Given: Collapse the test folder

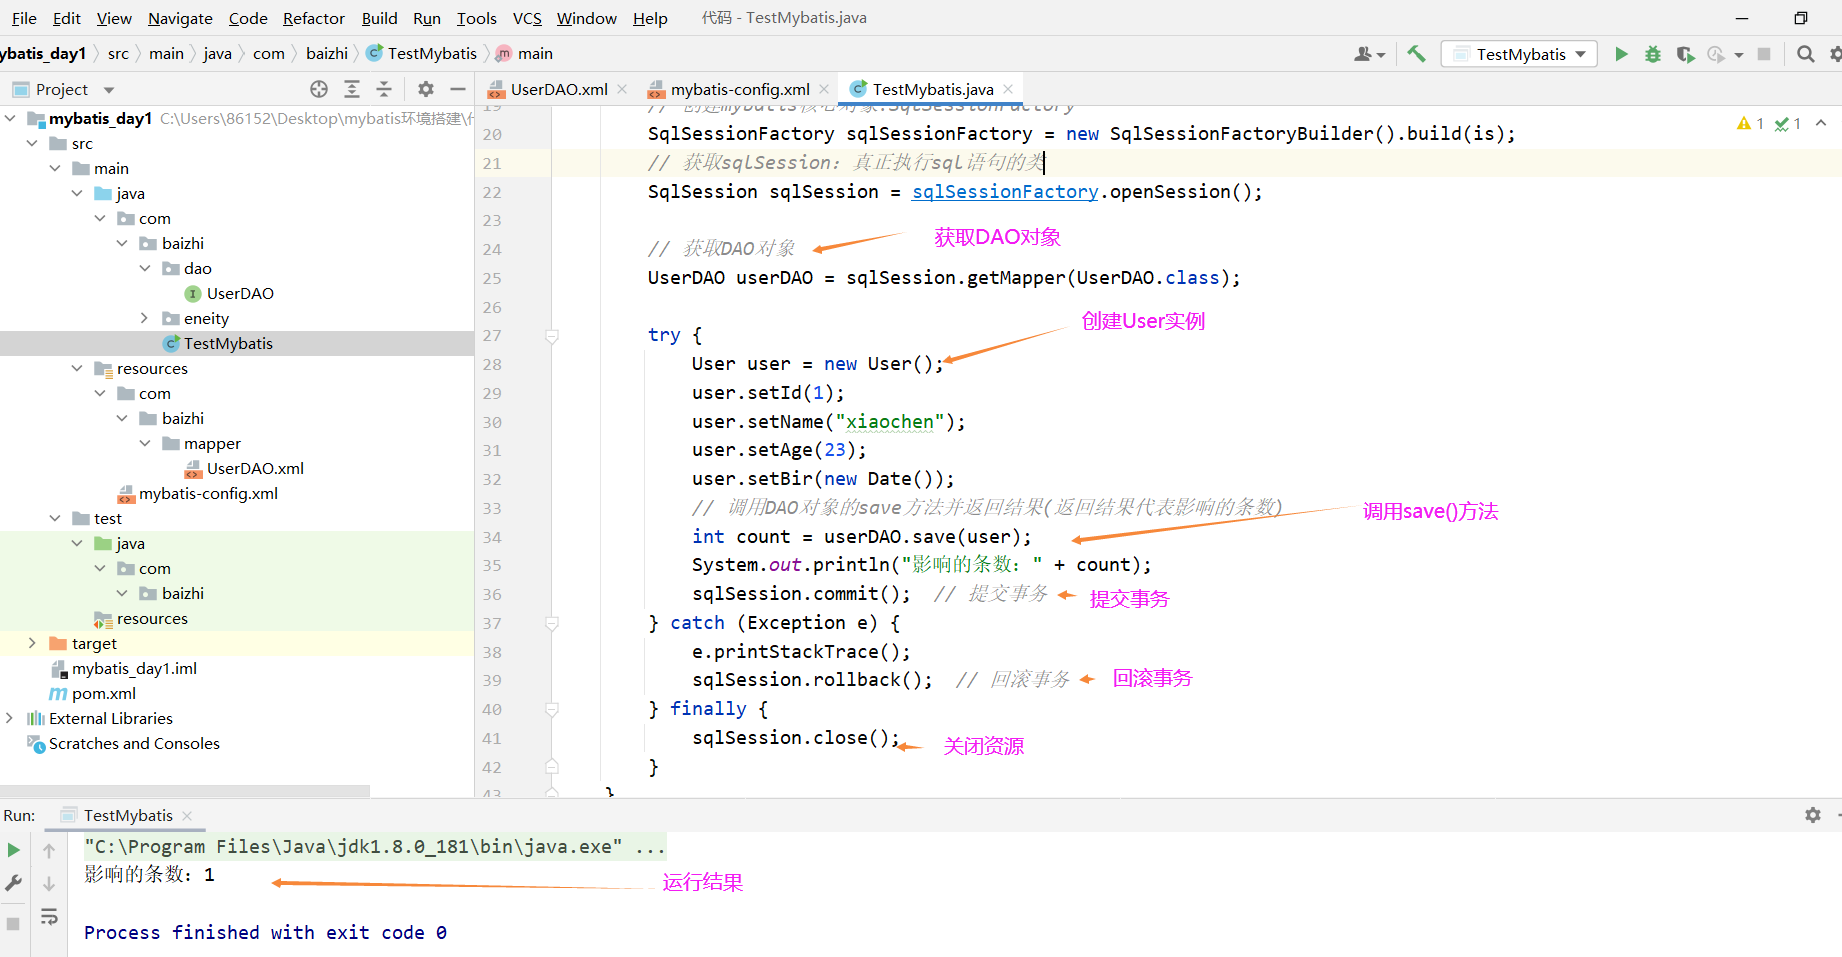Looking at the screenshot, I should coord(55,518).
